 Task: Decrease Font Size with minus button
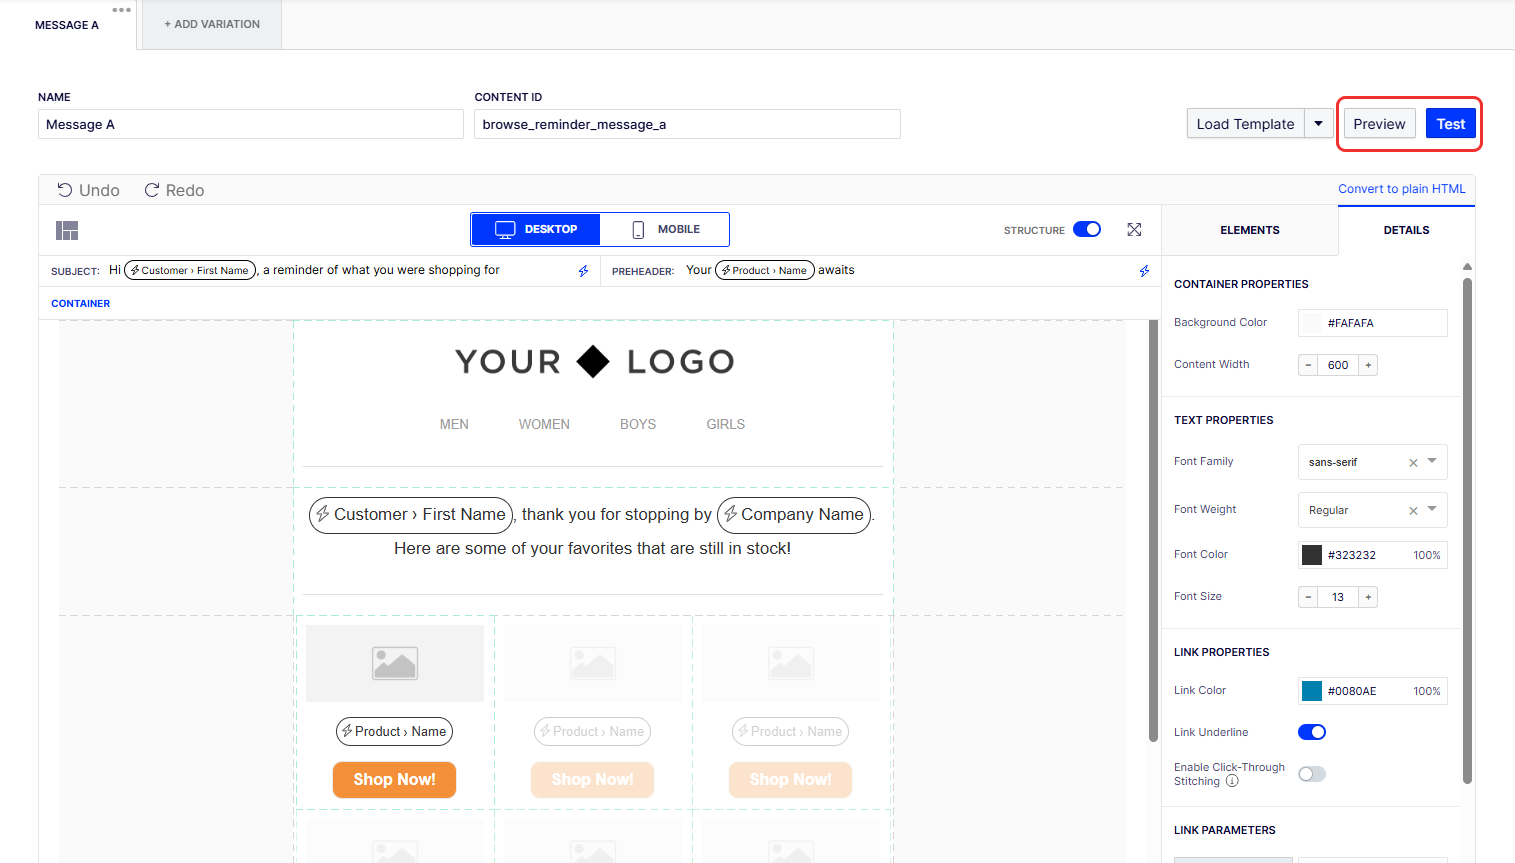pos(1308,597)
